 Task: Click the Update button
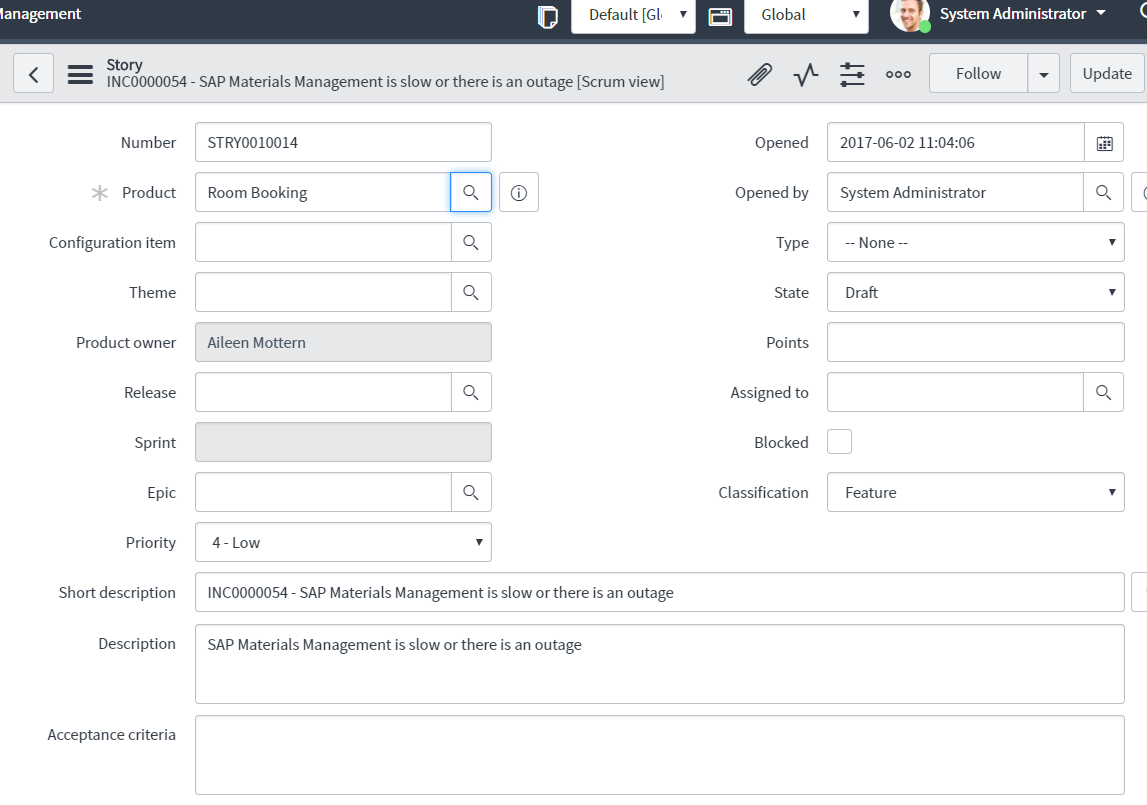point(1107,73)
